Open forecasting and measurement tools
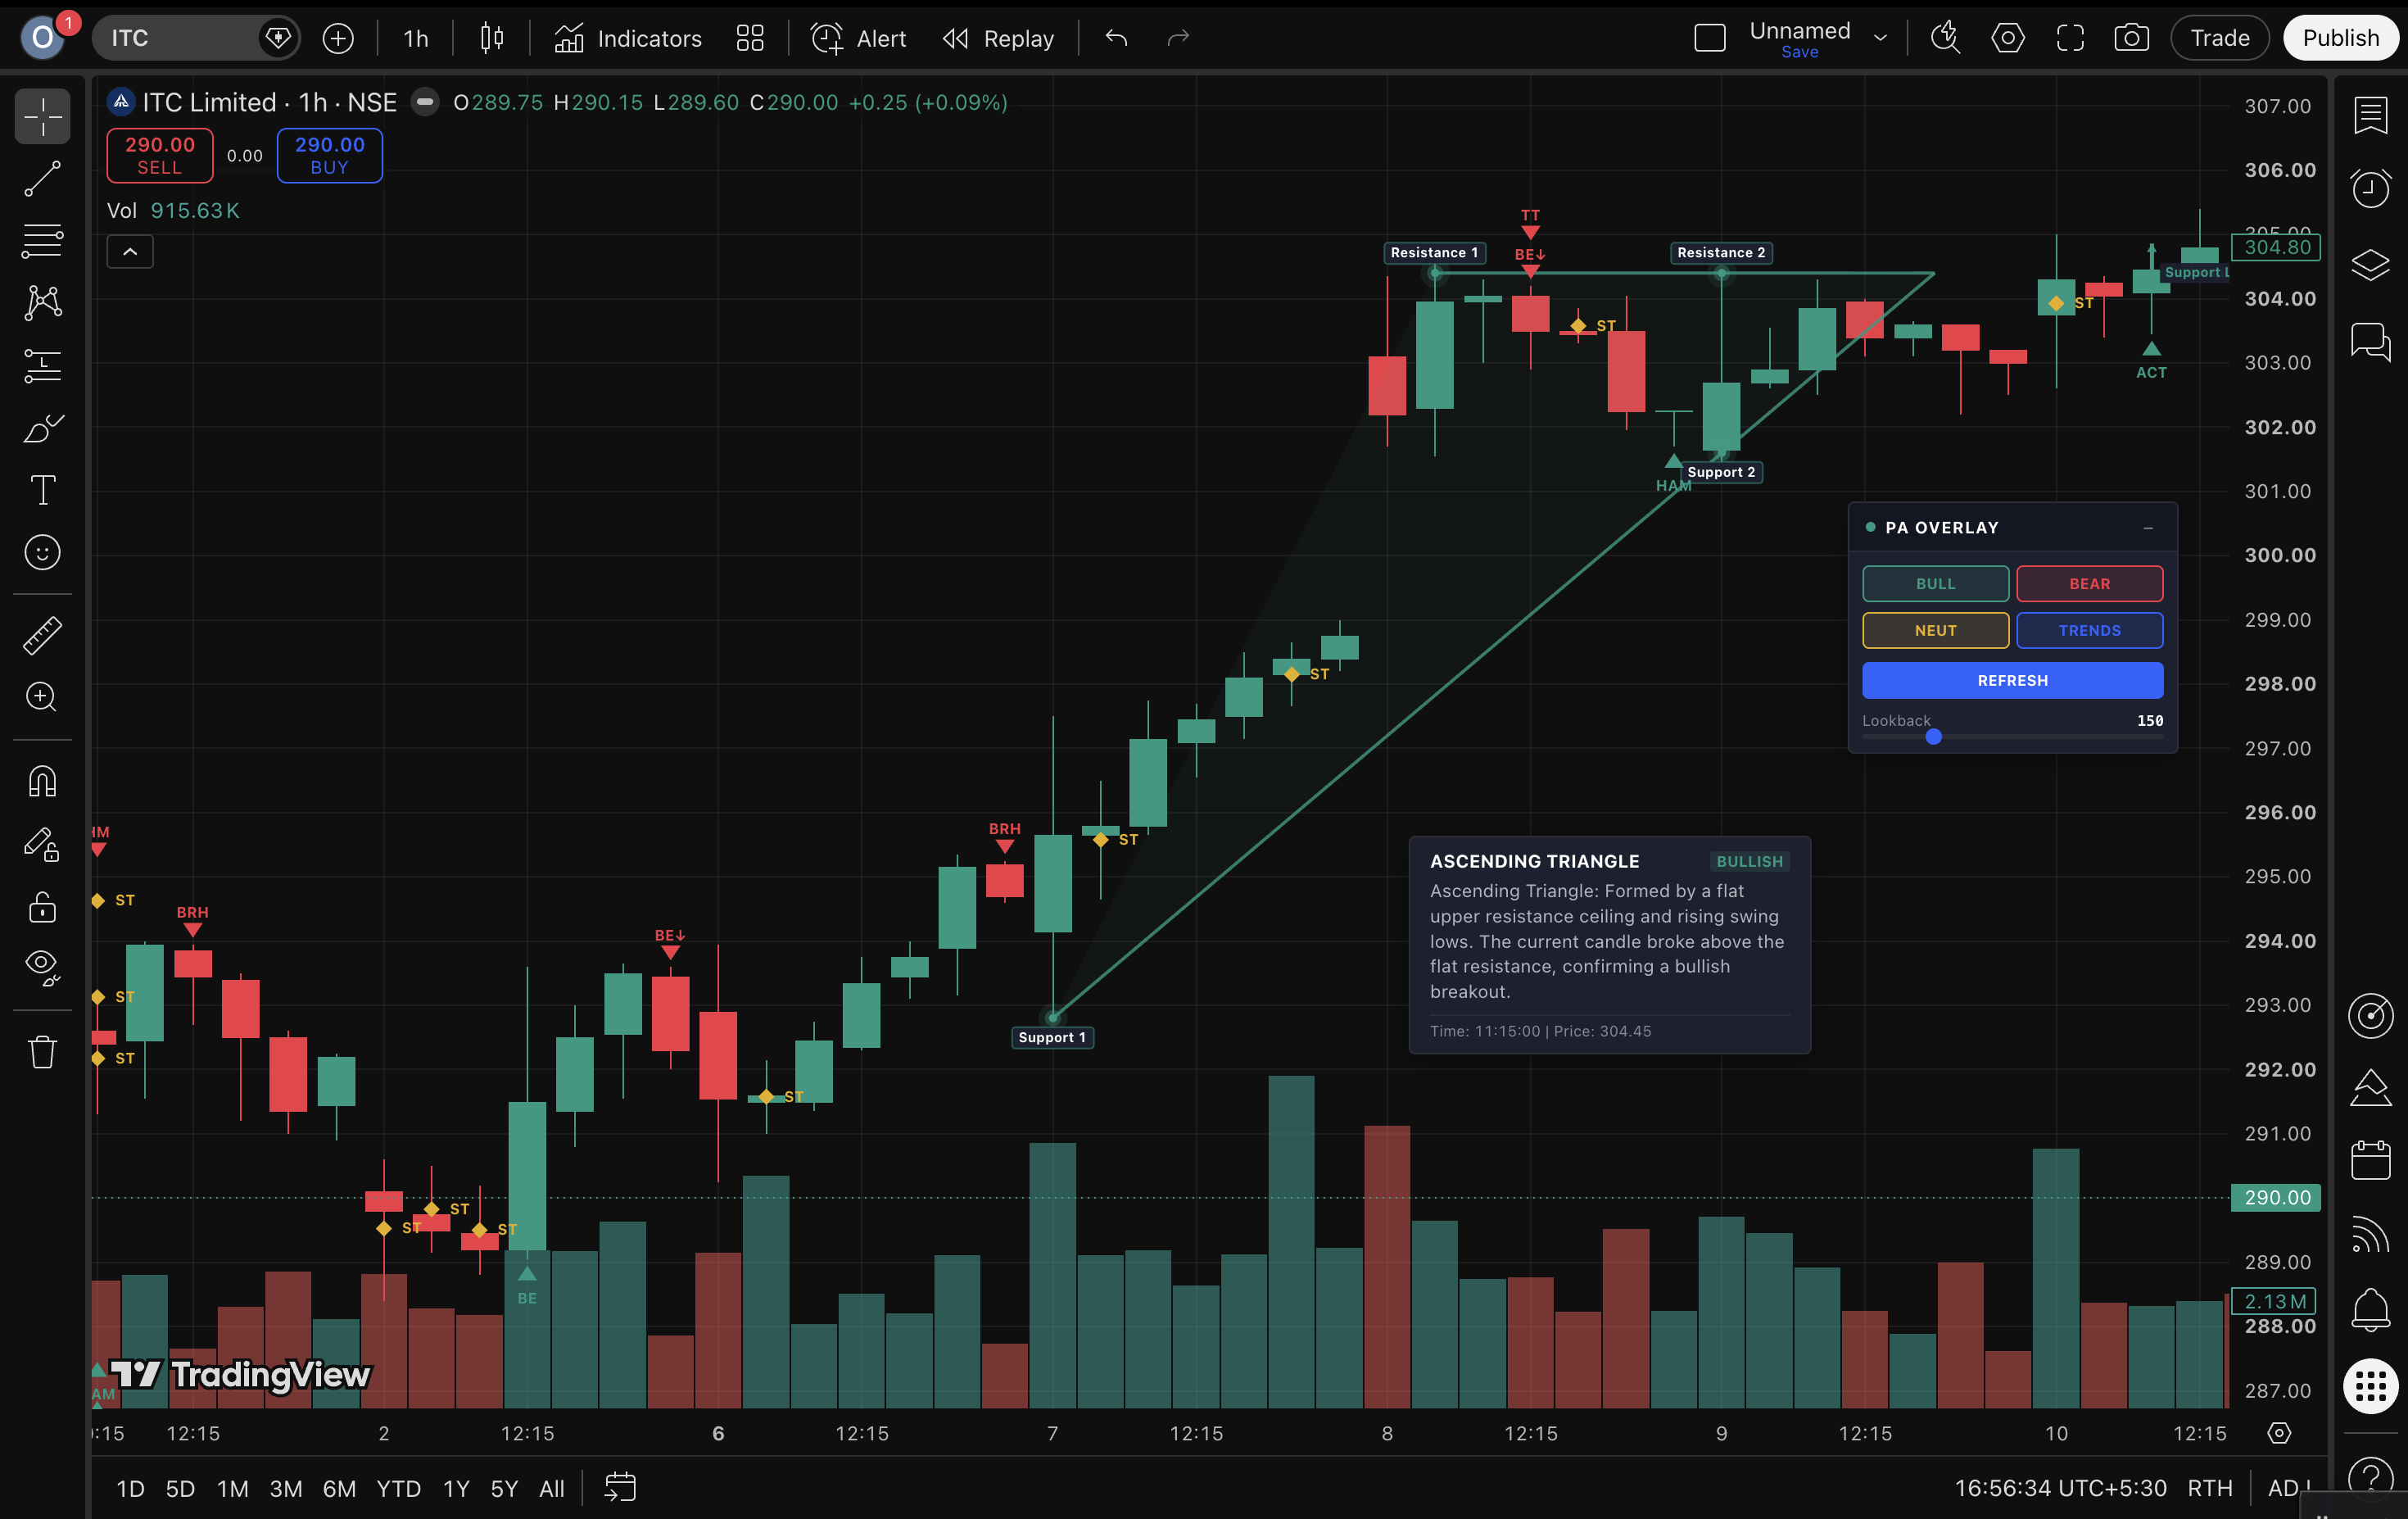2408x1519 pixels. 42,366
